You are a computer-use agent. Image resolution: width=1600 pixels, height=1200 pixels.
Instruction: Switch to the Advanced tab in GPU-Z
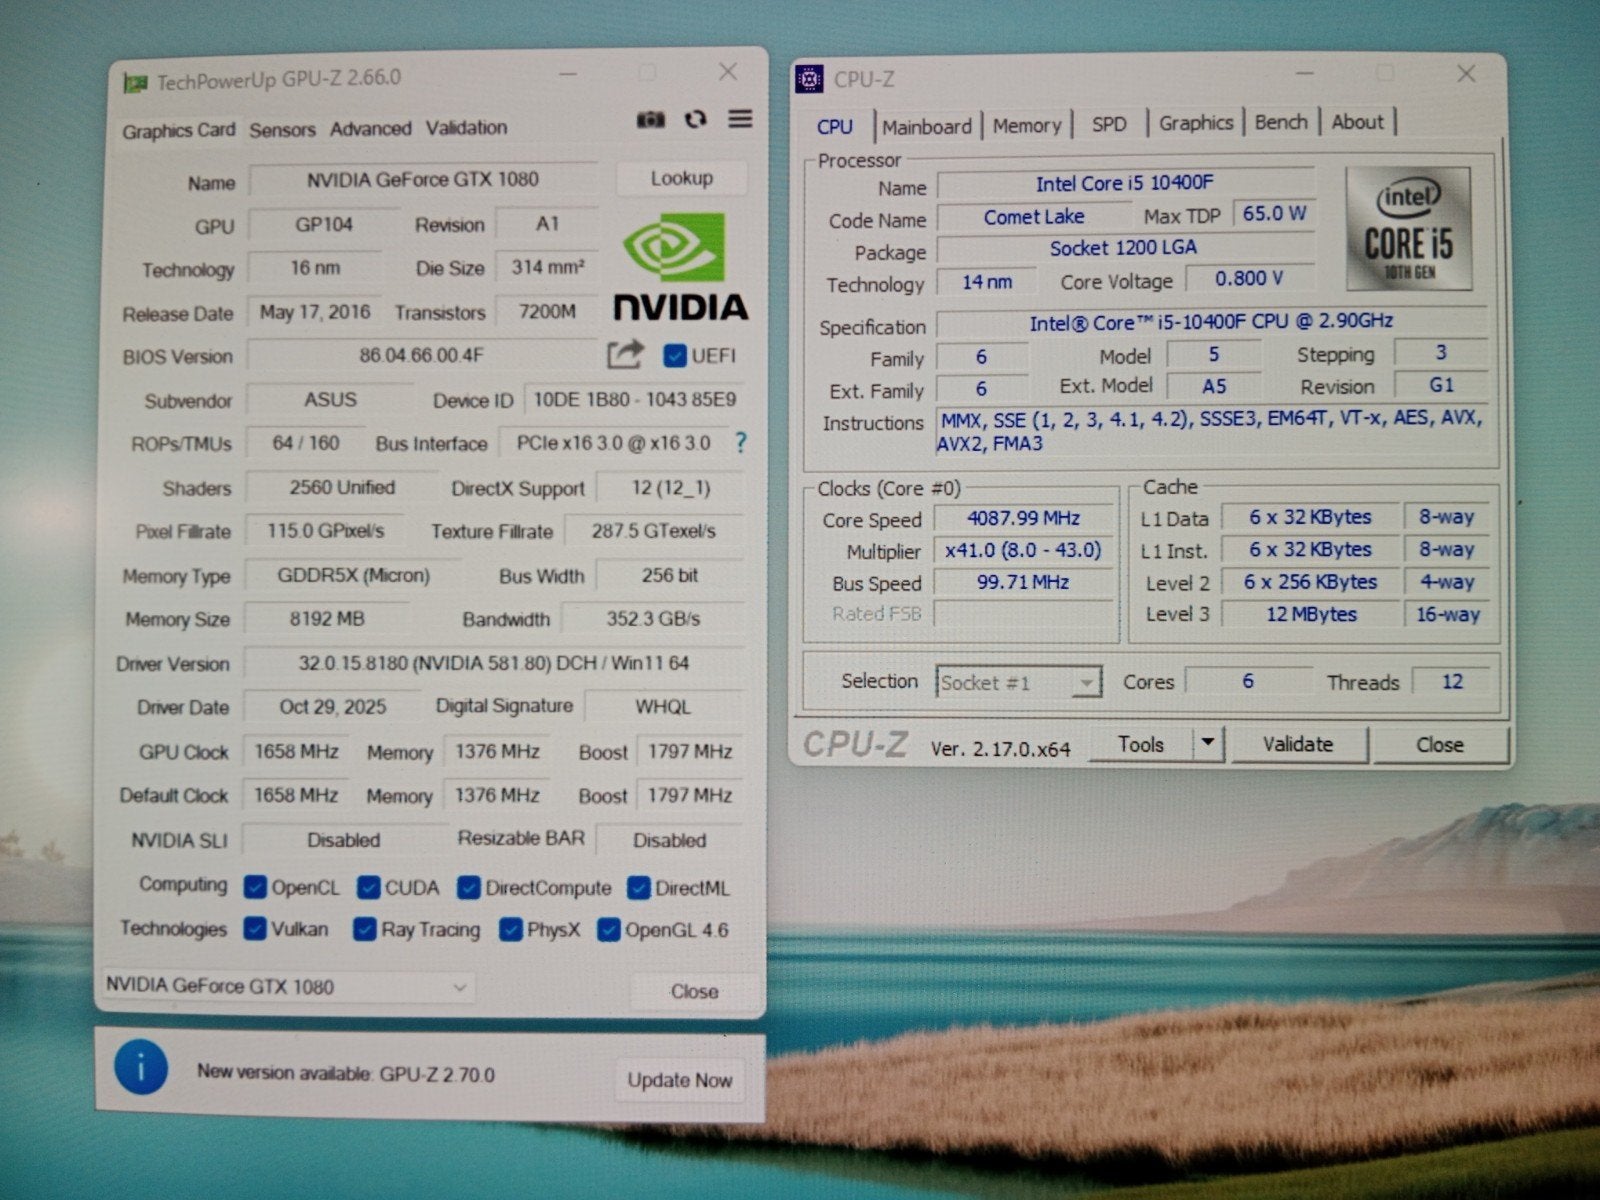370,128
